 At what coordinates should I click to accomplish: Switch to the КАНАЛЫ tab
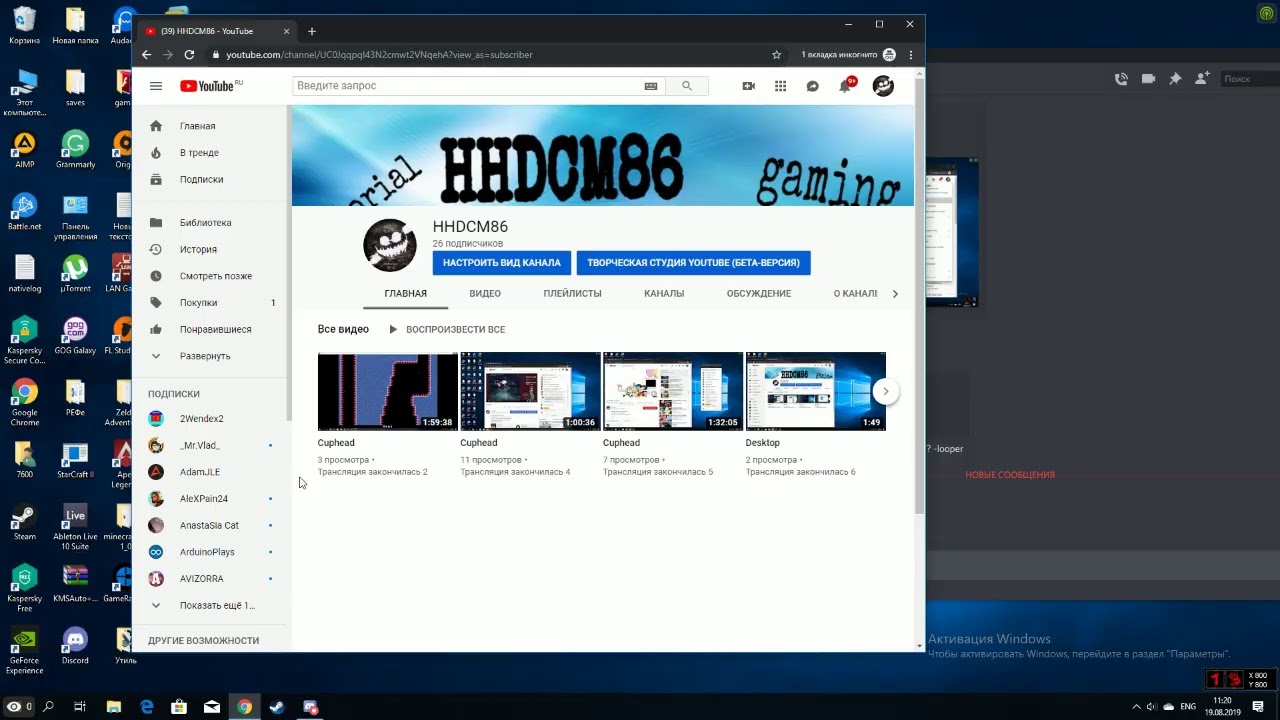tap(664, 294)
